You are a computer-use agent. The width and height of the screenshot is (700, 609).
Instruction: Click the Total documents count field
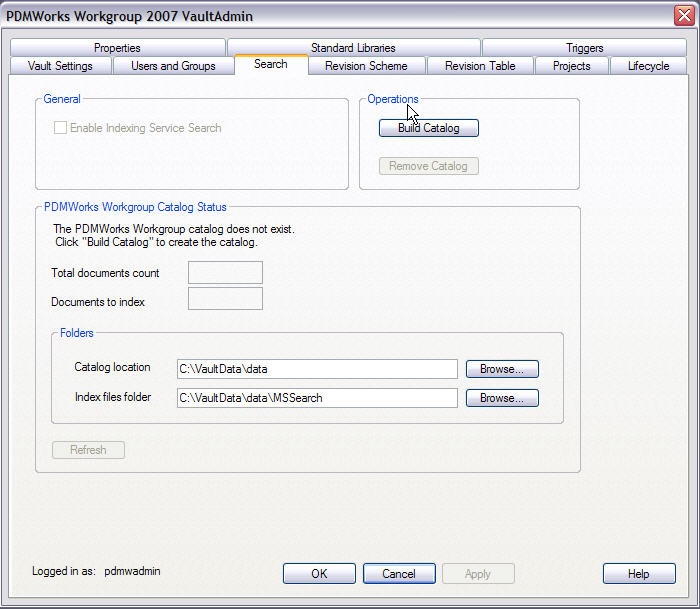225,272
